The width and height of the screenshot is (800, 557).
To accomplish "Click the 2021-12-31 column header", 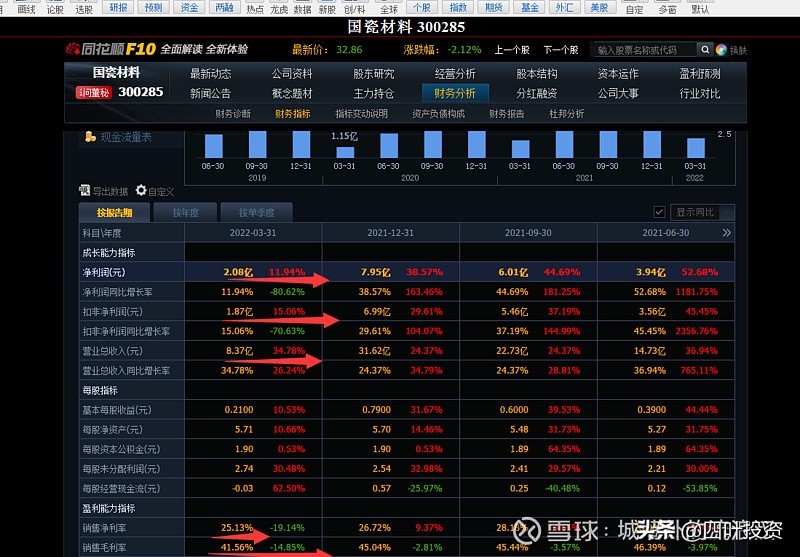I will (390, 233).
